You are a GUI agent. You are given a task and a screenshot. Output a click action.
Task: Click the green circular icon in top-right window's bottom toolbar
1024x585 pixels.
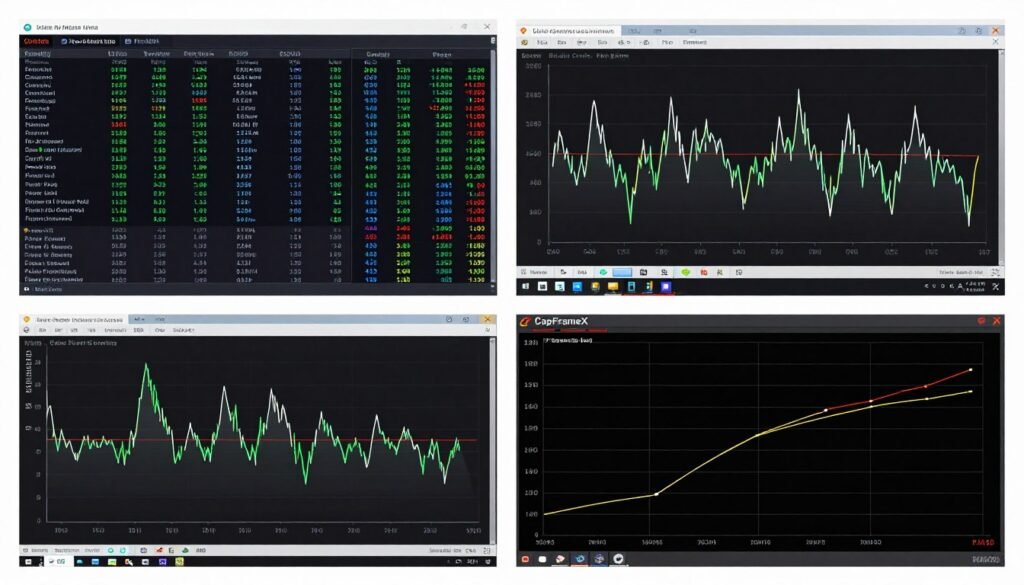tap(603, 272)
